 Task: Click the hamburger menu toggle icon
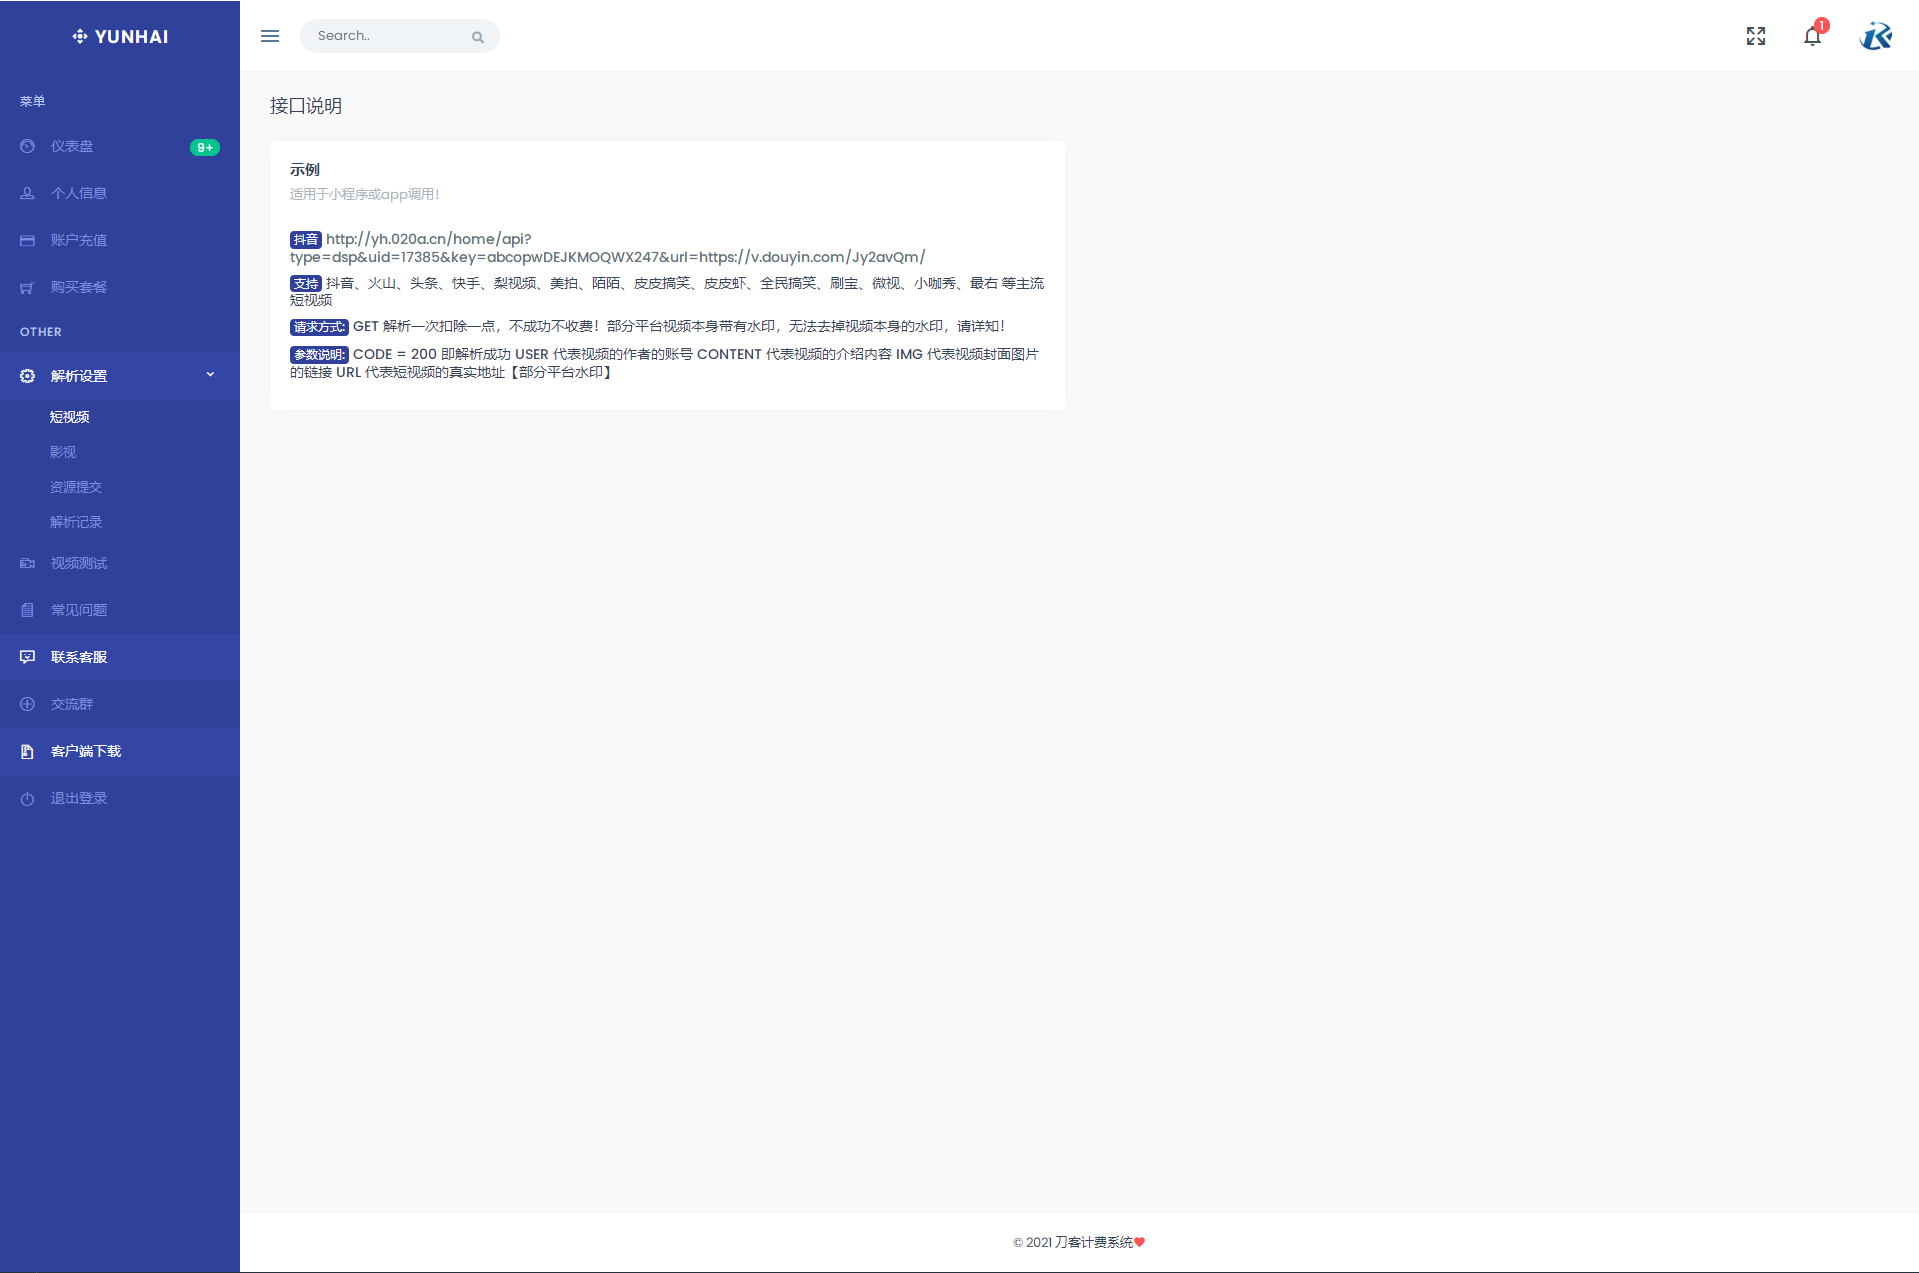pyautogui.click(x=270, y=36)
